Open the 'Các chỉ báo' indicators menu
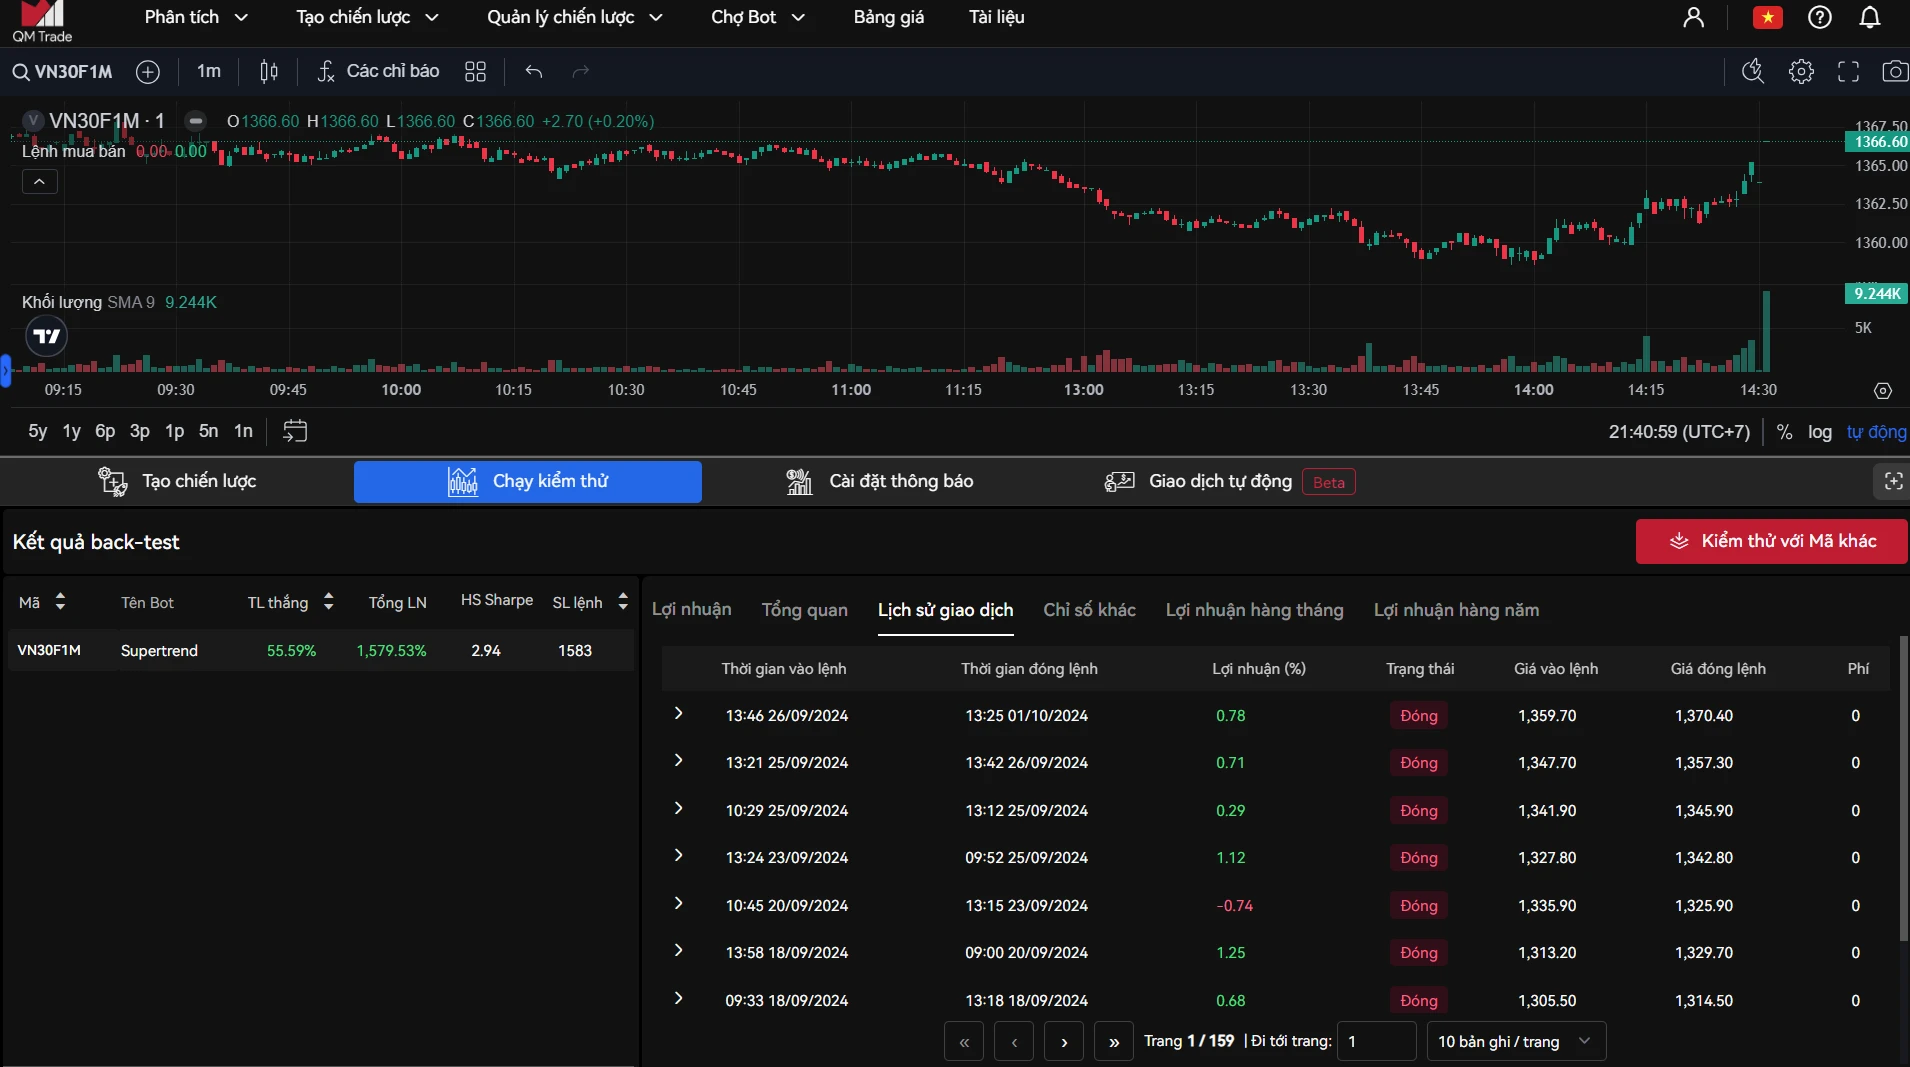This screenshot has width=1910, height=1067. [x=378, y=72]
